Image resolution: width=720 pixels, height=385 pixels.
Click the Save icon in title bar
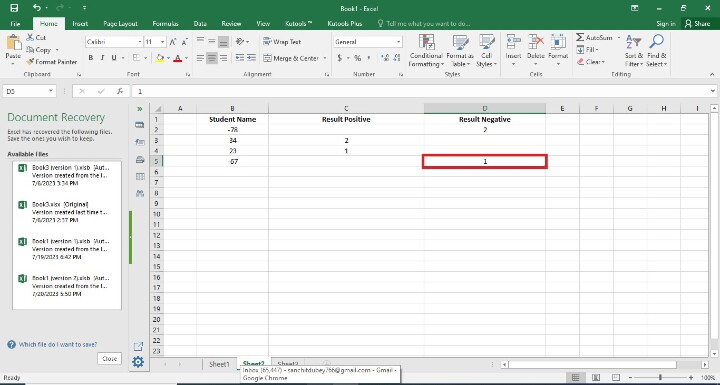[x=14, y=8]
